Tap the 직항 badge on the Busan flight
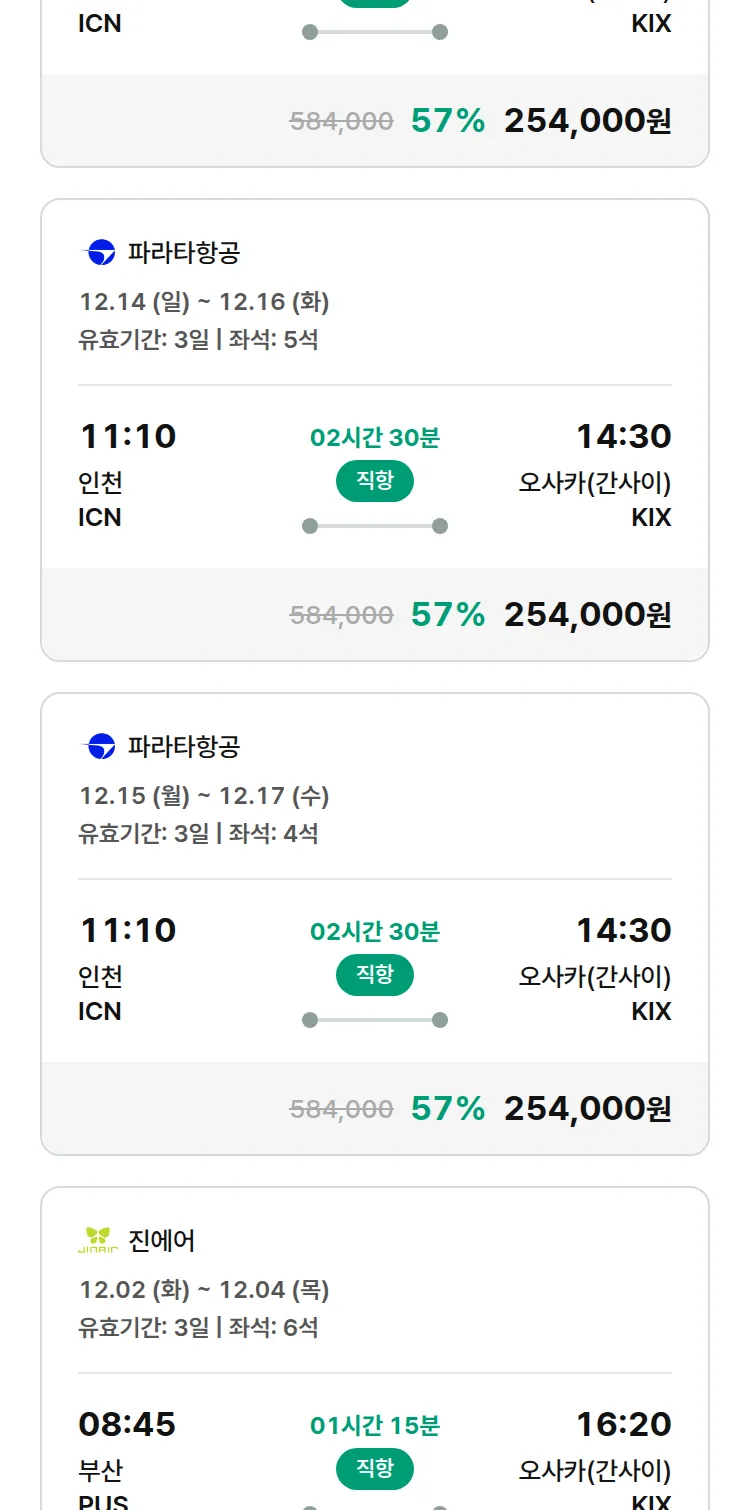750x1510 pixels. click(x=375, y=1469)
